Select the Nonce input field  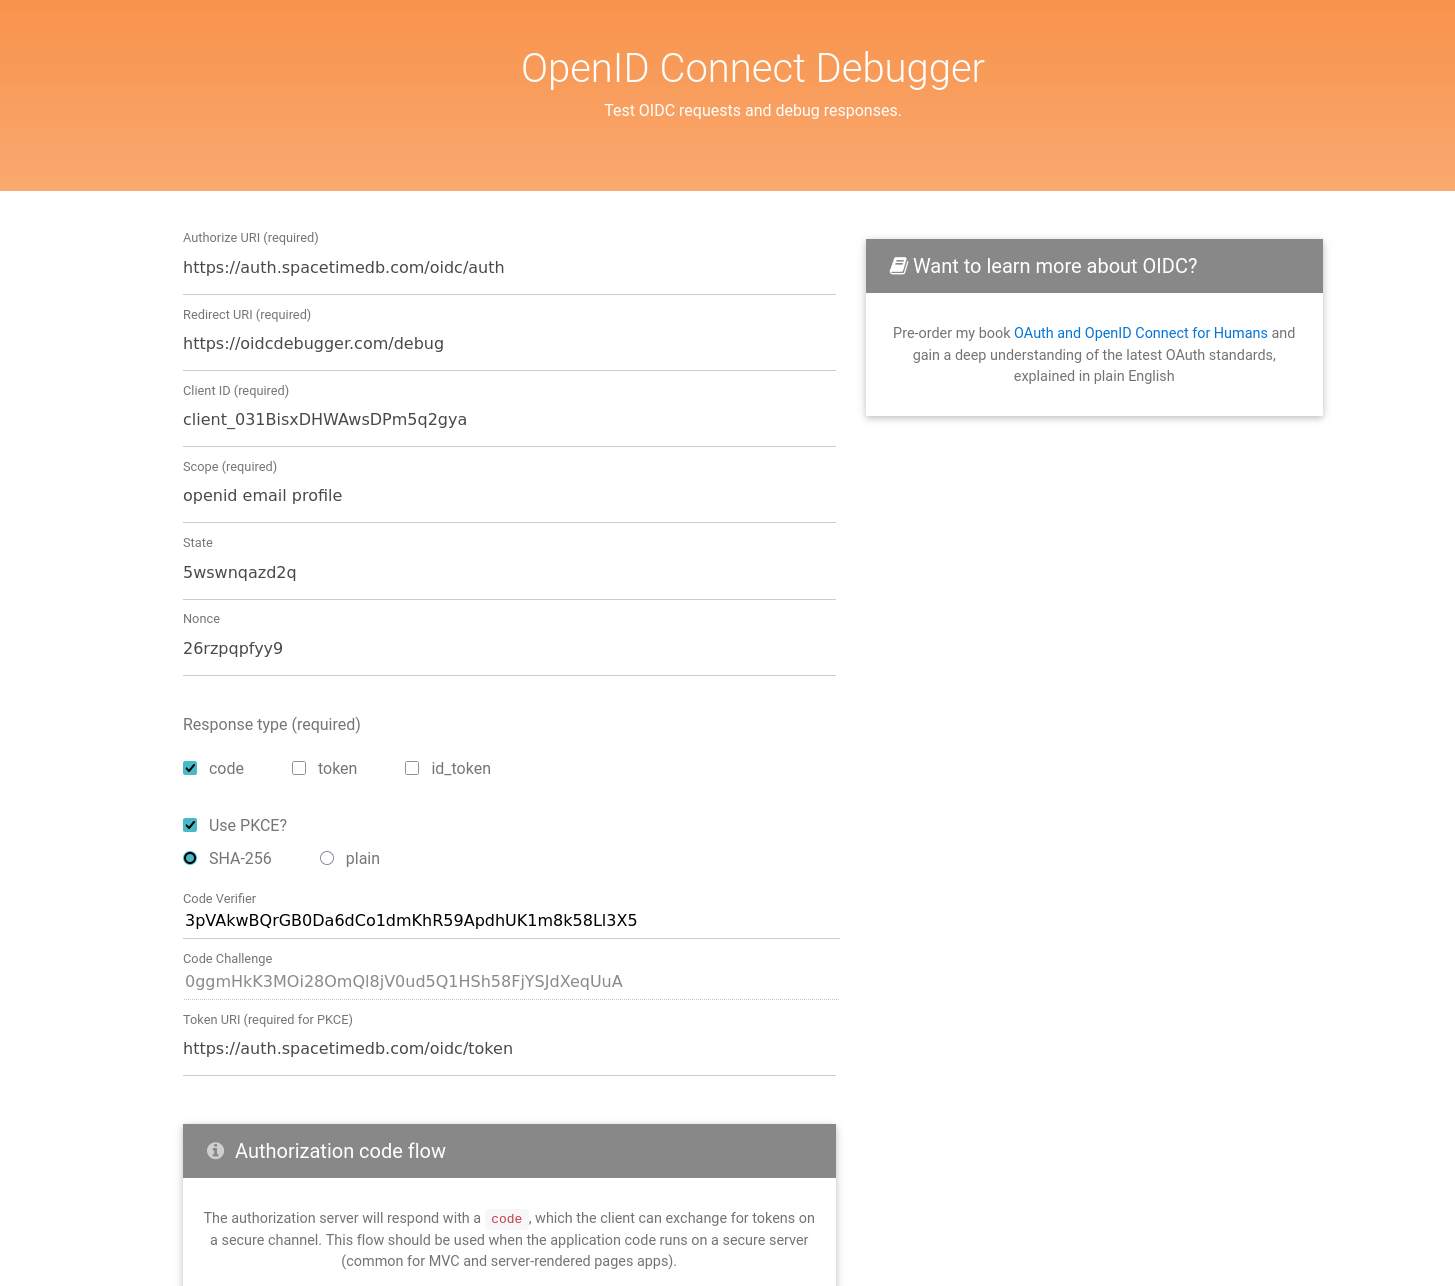click(x=509, y=649)
